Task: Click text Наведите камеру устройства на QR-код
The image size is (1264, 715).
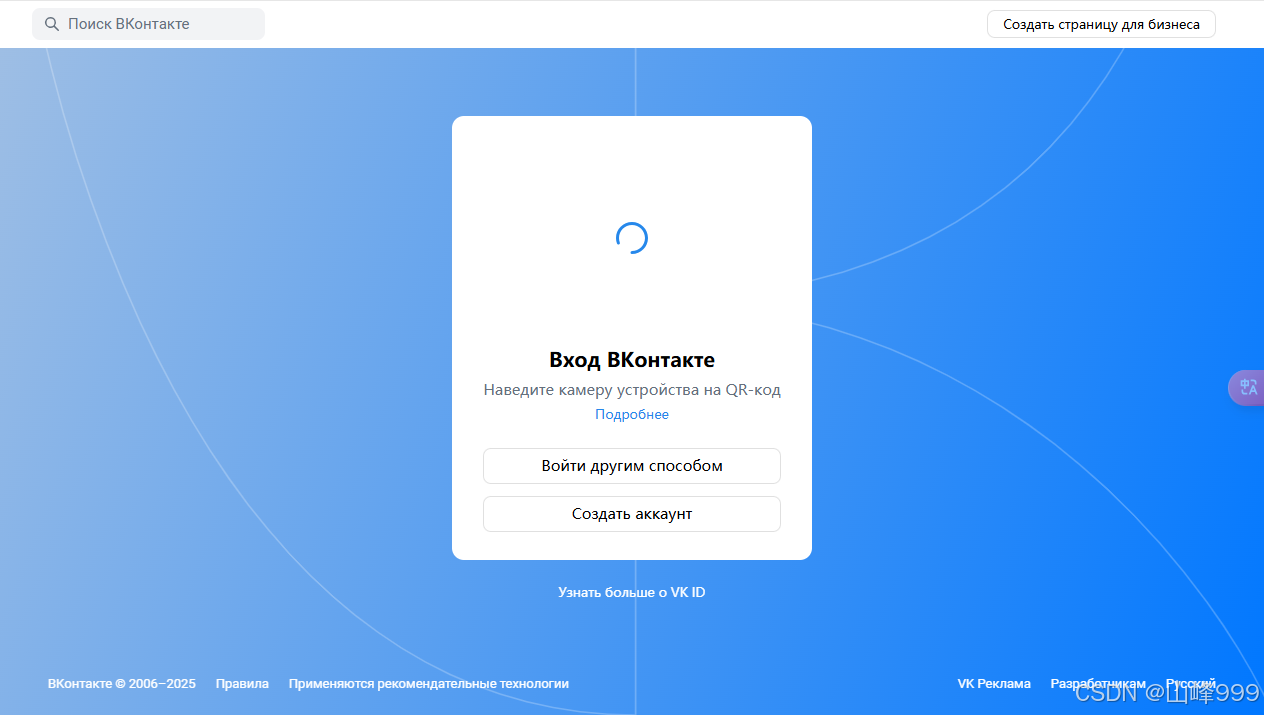Action: tap(632, 390)
